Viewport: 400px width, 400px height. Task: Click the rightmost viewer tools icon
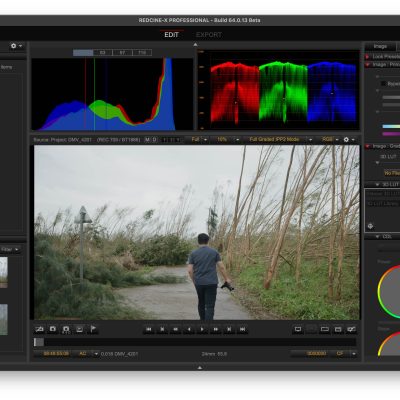pos(351,329)
